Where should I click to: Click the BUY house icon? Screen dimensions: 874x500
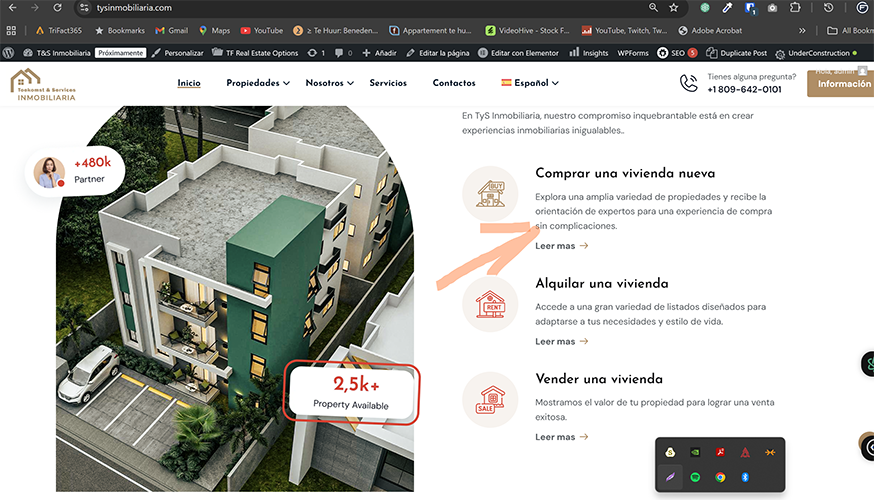coord(491,194)
